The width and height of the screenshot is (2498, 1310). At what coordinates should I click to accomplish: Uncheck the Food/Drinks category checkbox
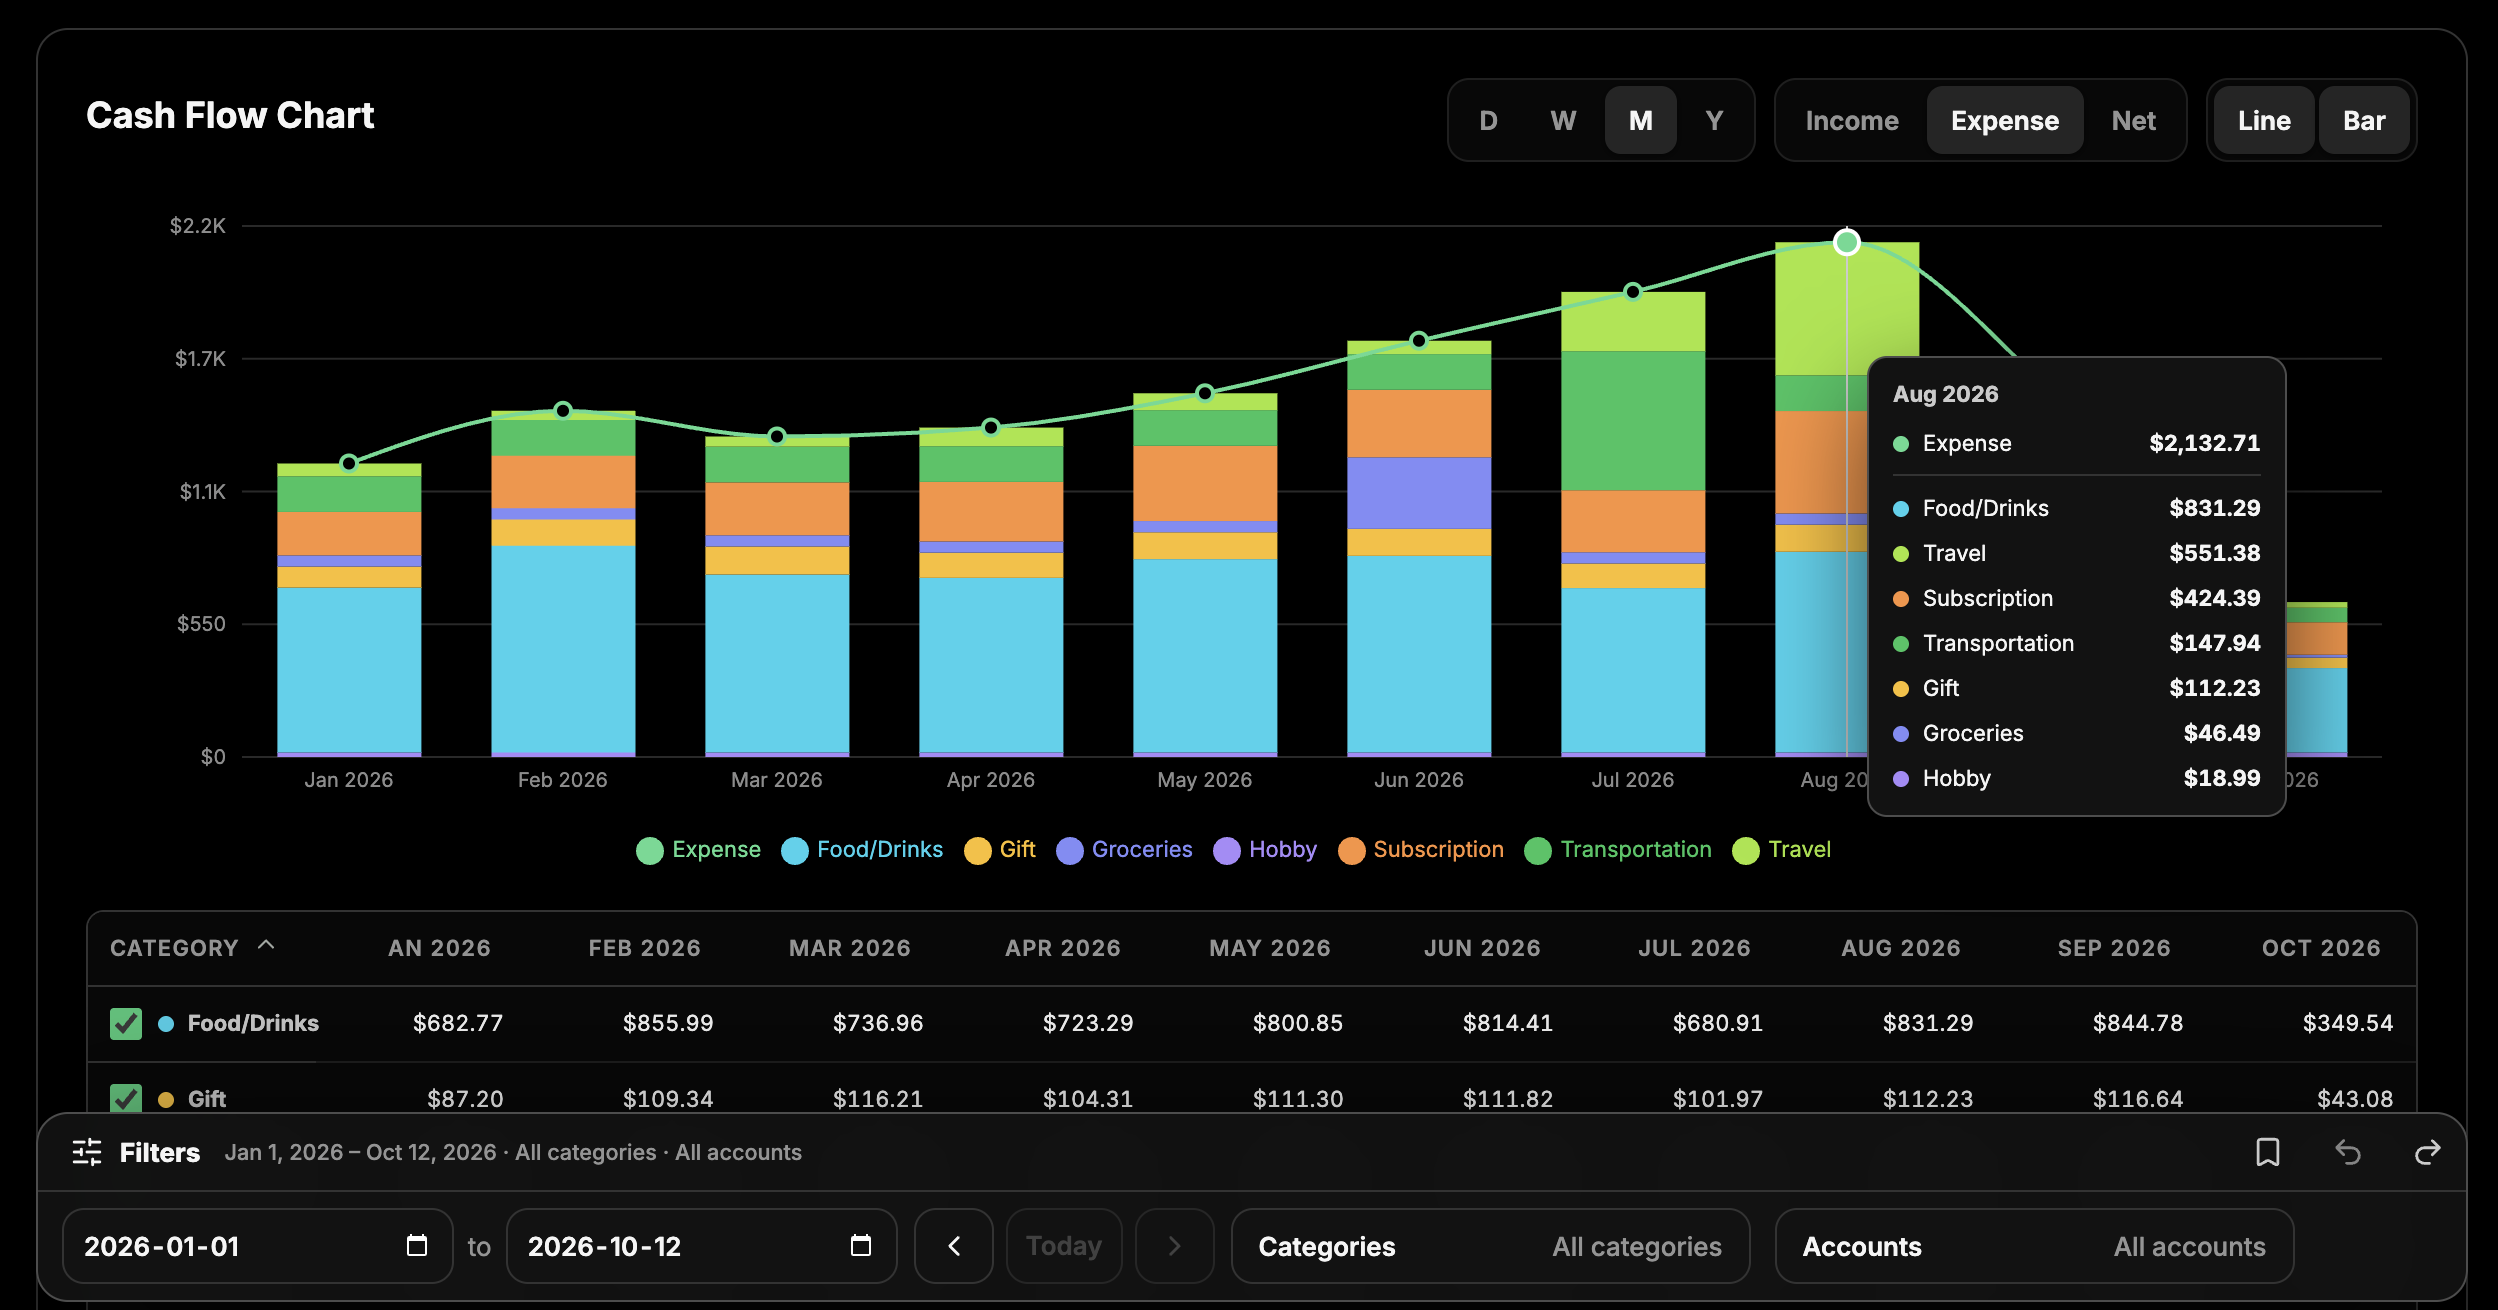pos(126,1023)
